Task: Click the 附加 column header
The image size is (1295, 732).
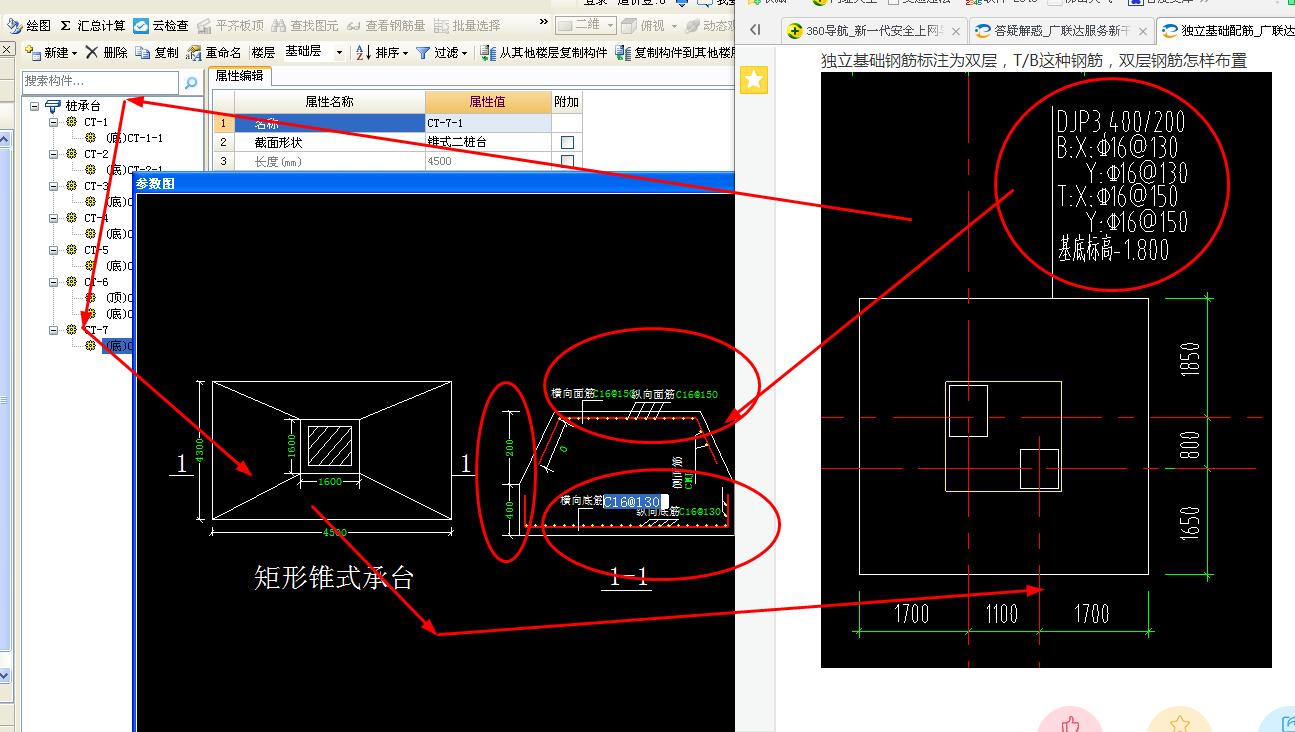Action: coord(566,102)
